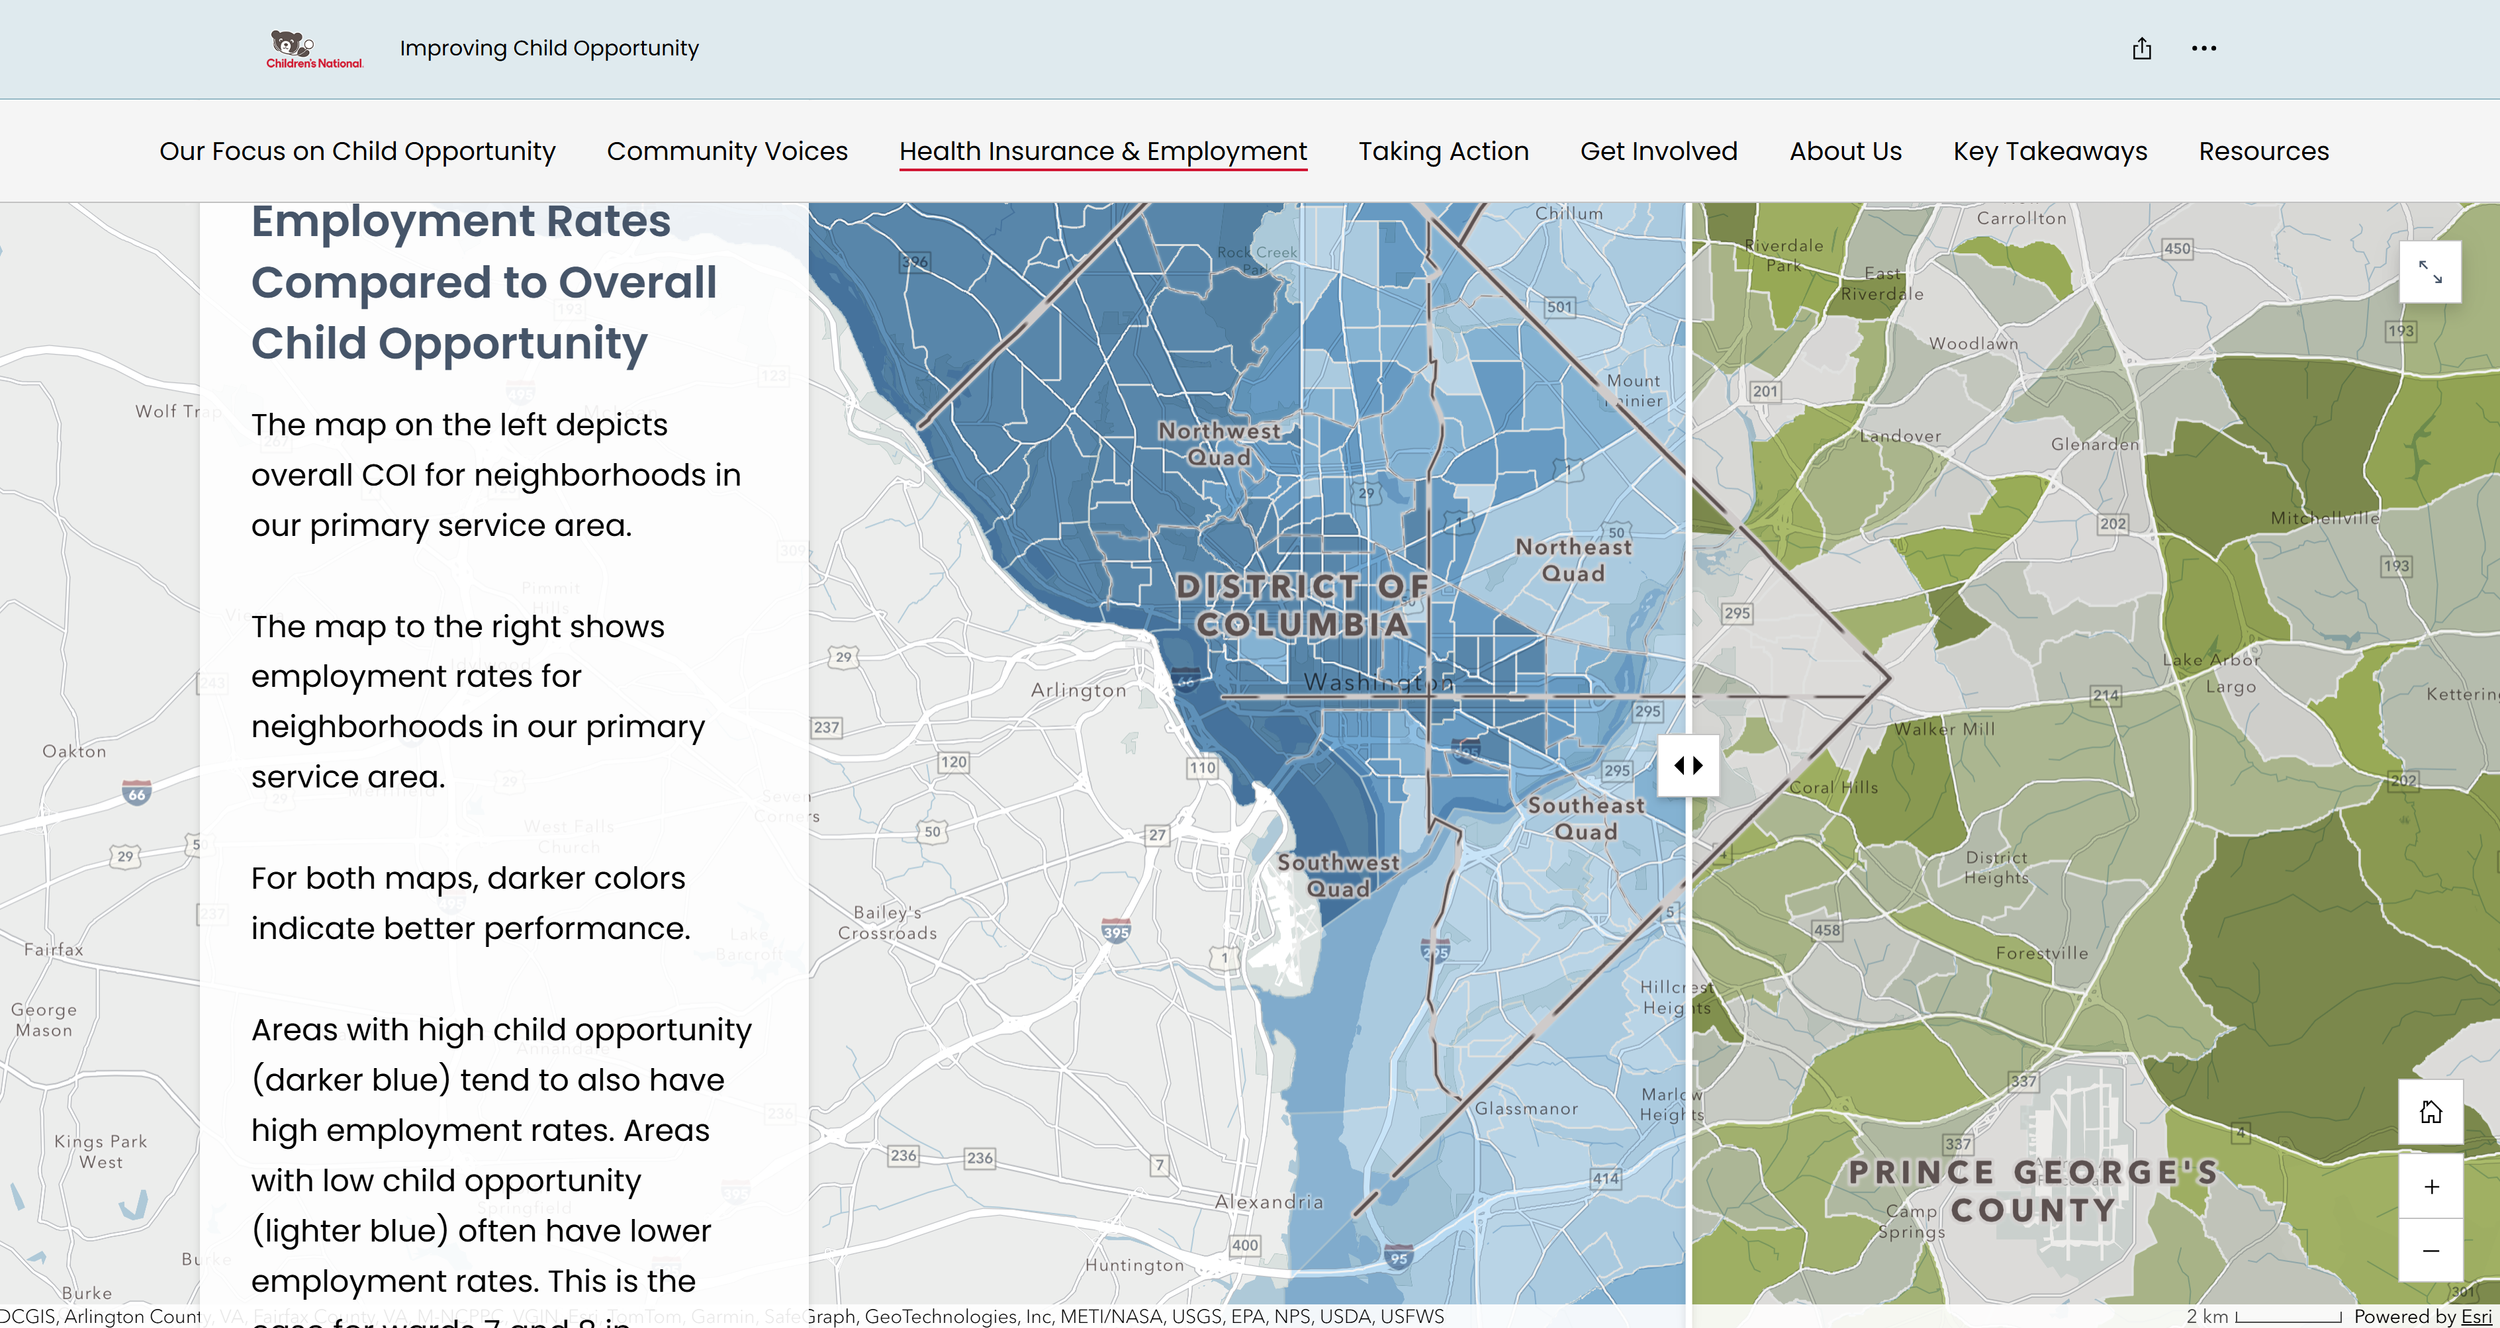This screenshot has width=2500, height=1328.
Task: View Key Takeaways section
Action: click(x=2050, y=151)
